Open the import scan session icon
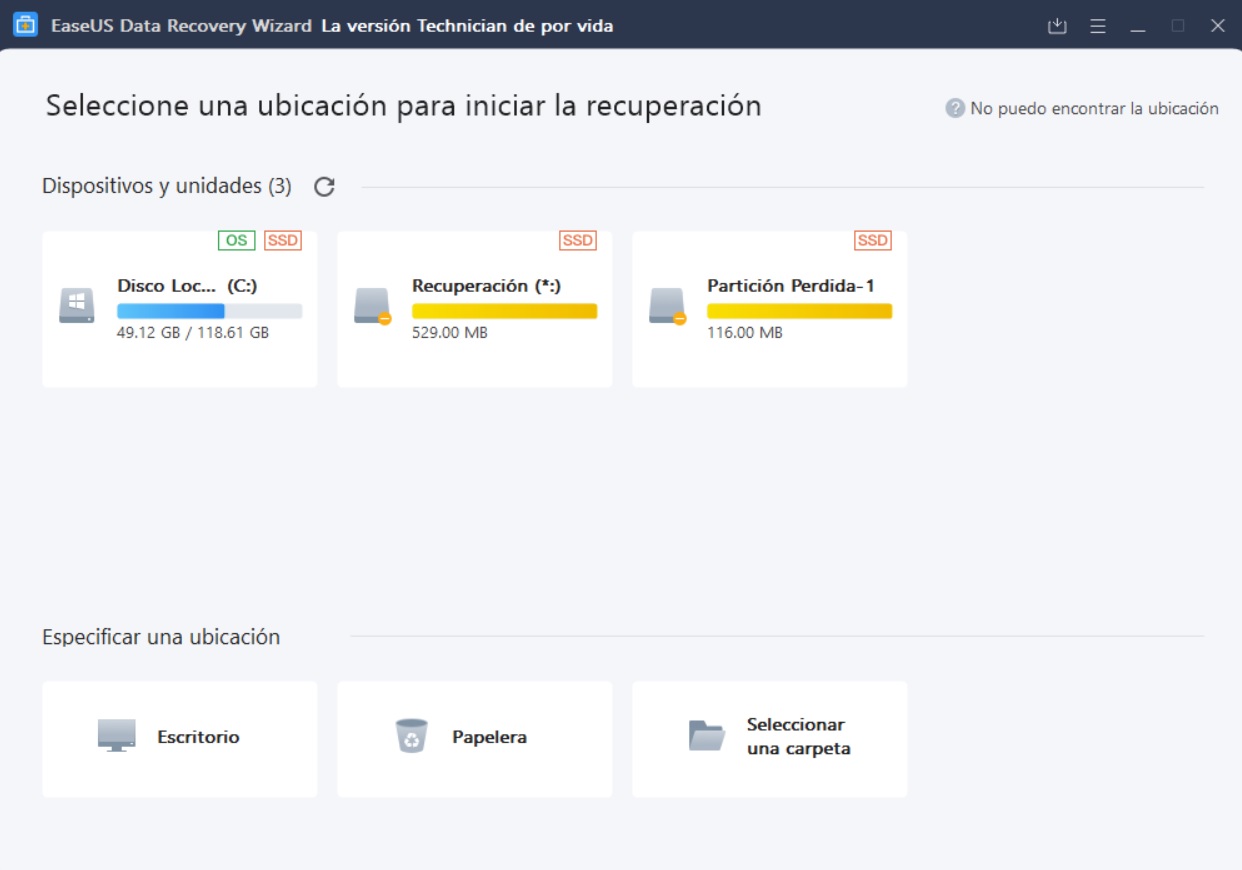Image resolution: width=1242 pixels, height=870 pixels. (x=1057, y=26)
